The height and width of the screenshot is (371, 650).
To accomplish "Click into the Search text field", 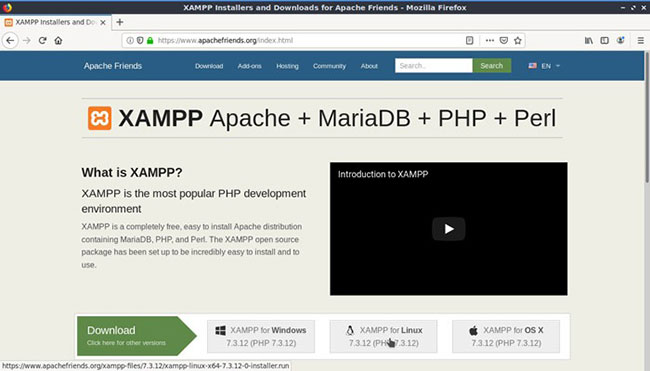I will [x=434, y=65].
